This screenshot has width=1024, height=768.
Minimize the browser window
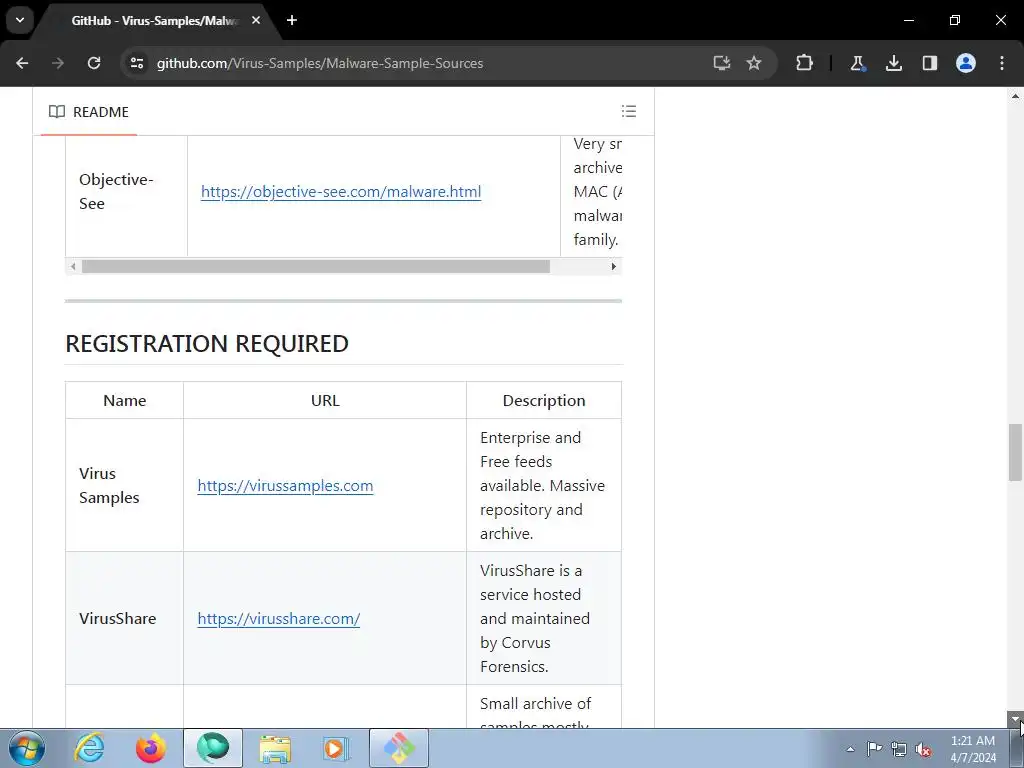pos(908,20)
